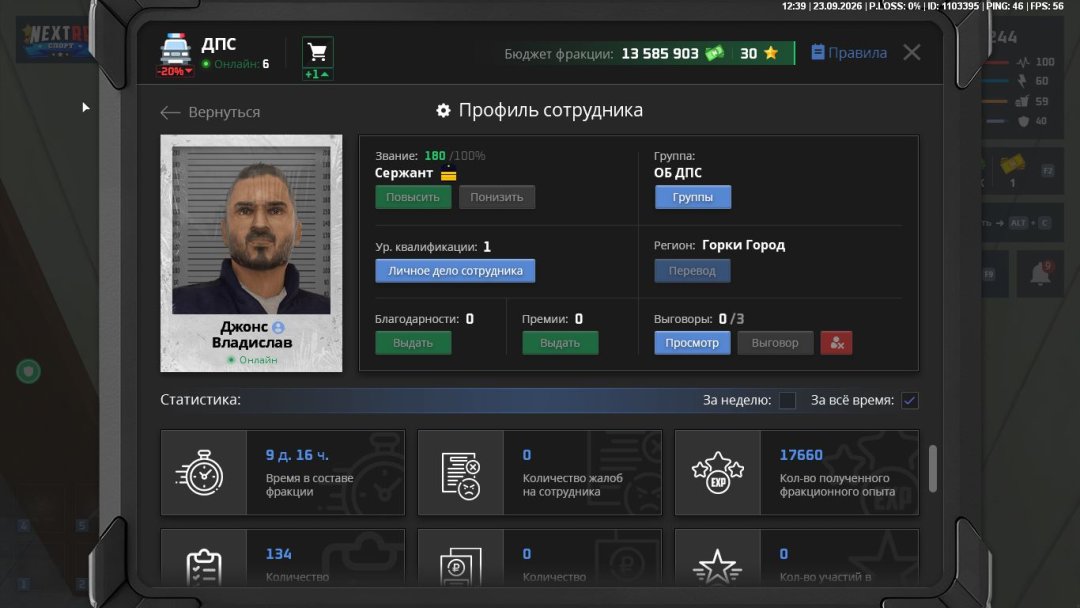Issue bonus with Выдать under Премии
The width and height of the screenshot is (1080, 608).
click(560, 343)
